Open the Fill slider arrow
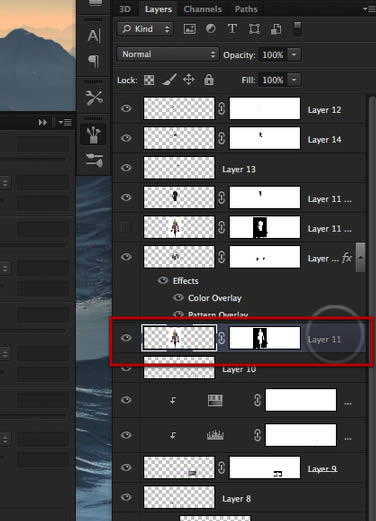 [x=294, y=80]
